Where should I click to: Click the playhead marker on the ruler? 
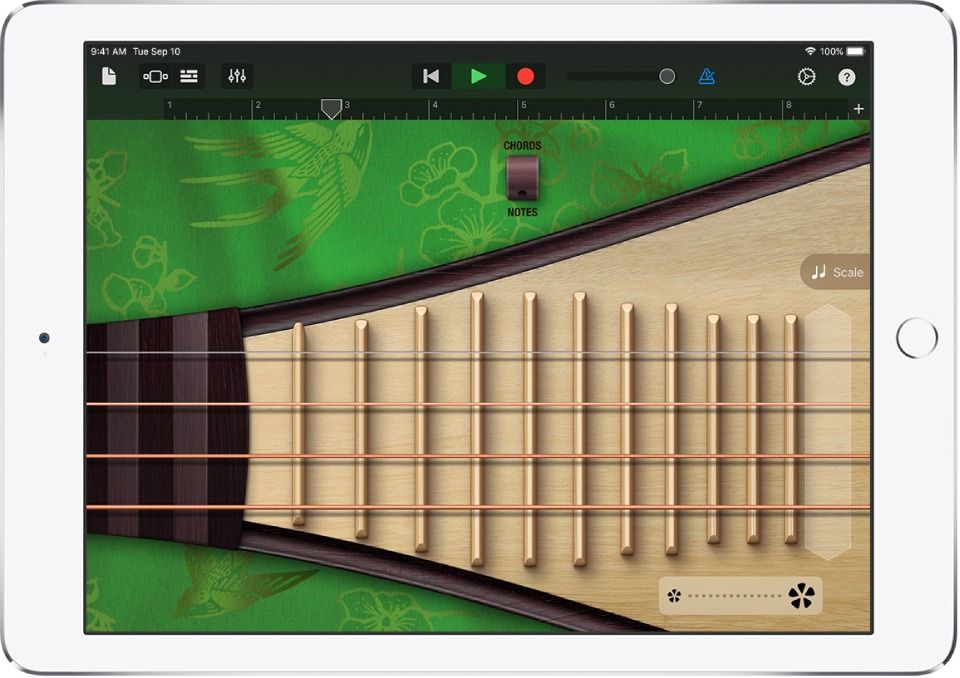(331, 108)
